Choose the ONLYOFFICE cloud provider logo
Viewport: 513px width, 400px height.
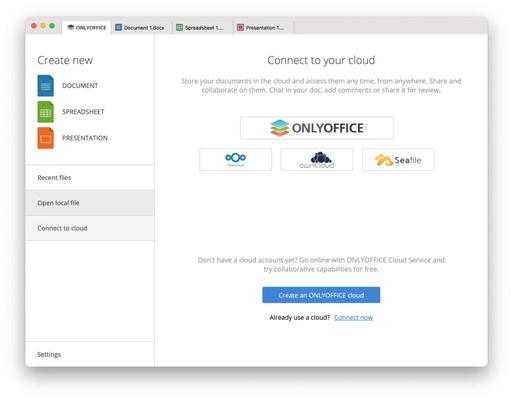(x=317, y=128)
